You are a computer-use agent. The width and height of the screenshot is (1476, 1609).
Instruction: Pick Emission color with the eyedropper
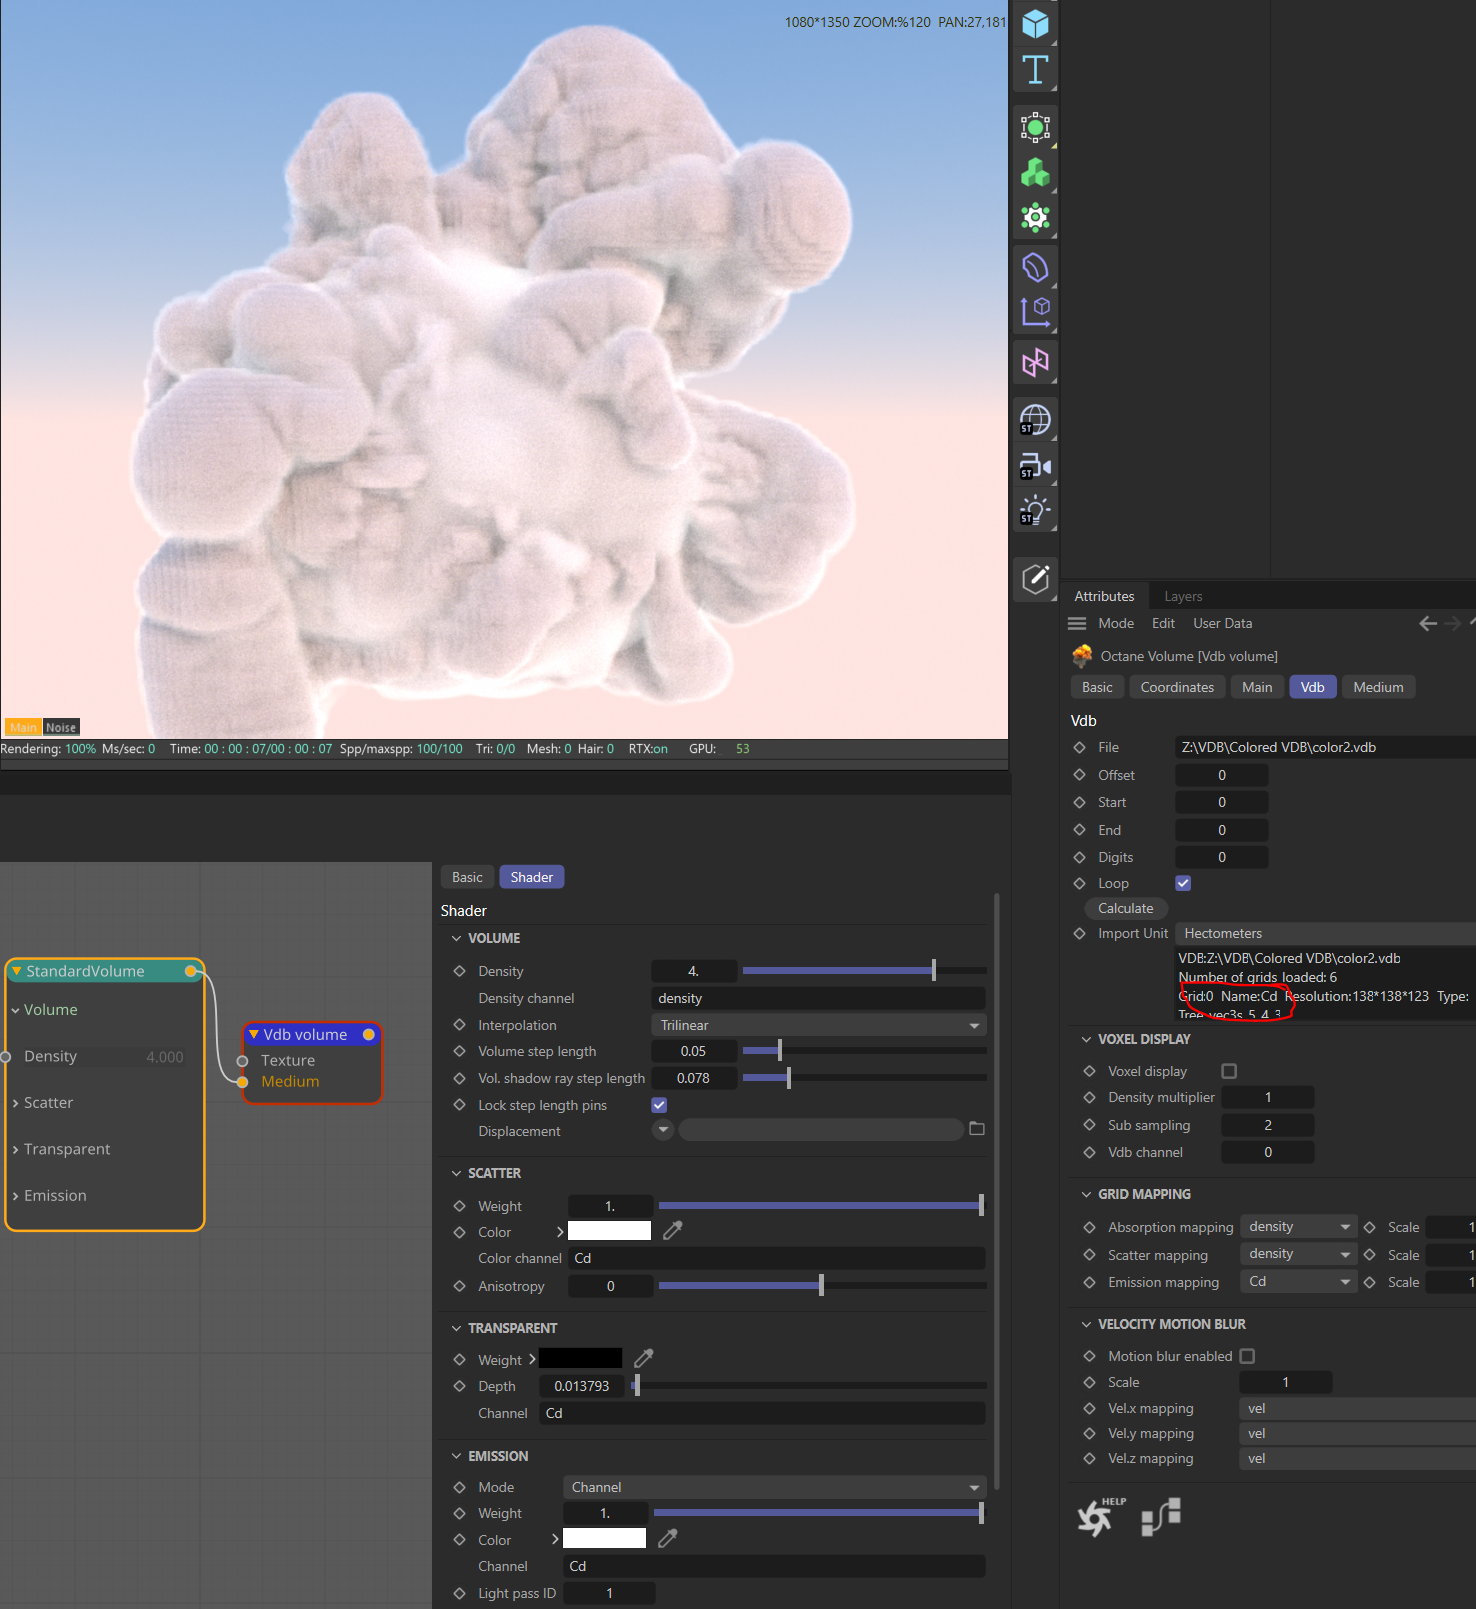click(x=668, y=1539)
